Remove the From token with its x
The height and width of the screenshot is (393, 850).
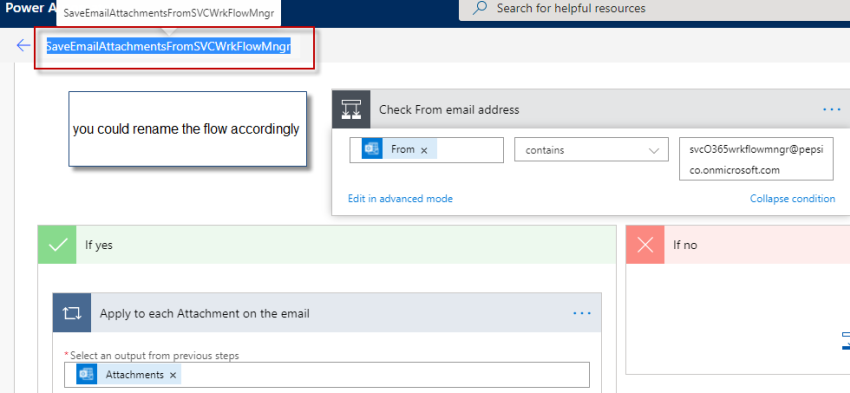click(424, 151)
